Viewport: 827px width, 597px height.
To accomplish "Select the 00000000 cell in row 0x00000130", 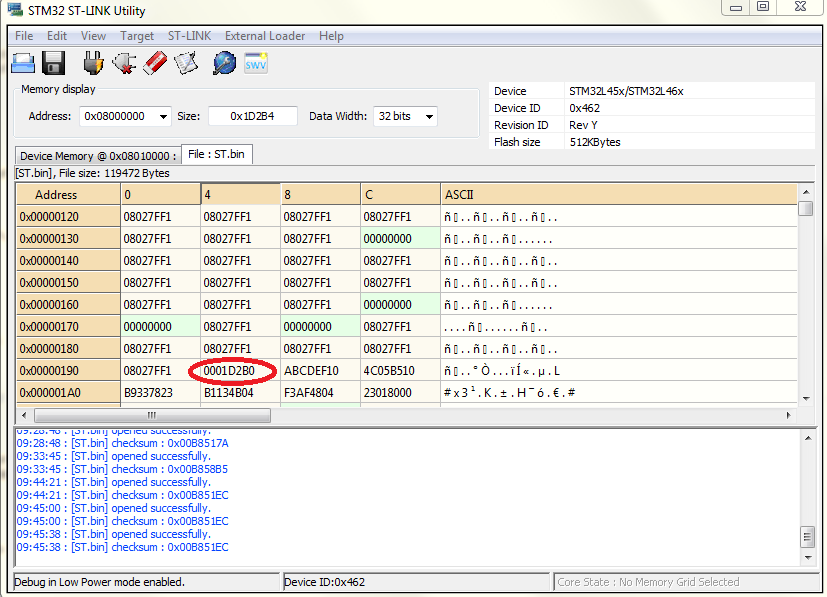I will [x=400, y=239].
